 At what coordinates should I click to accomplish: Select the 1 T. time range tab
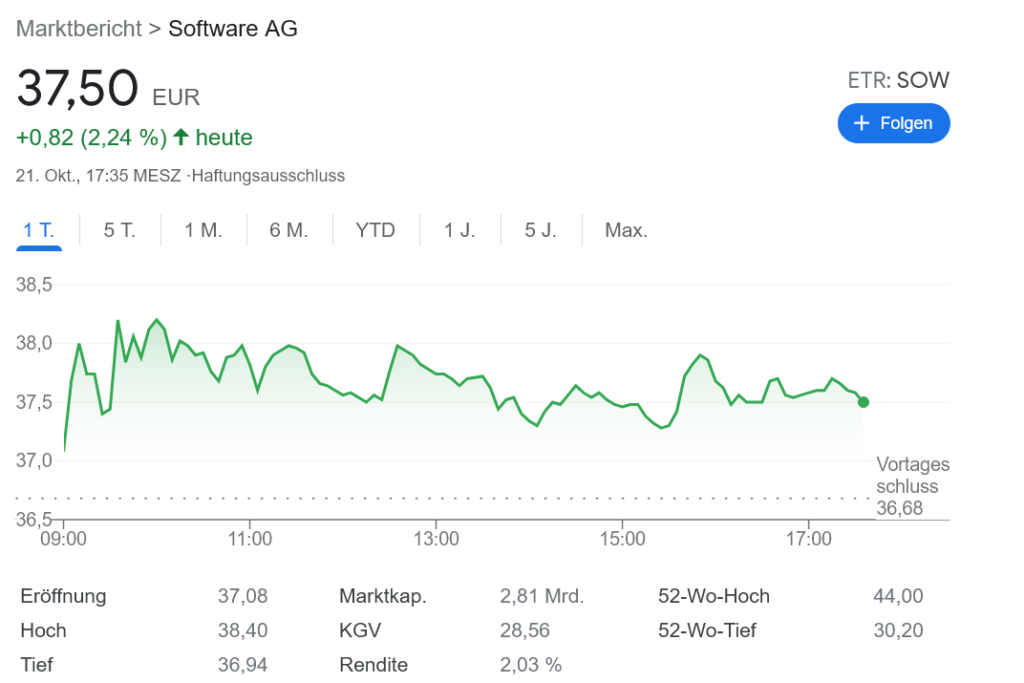click(39, 230)
